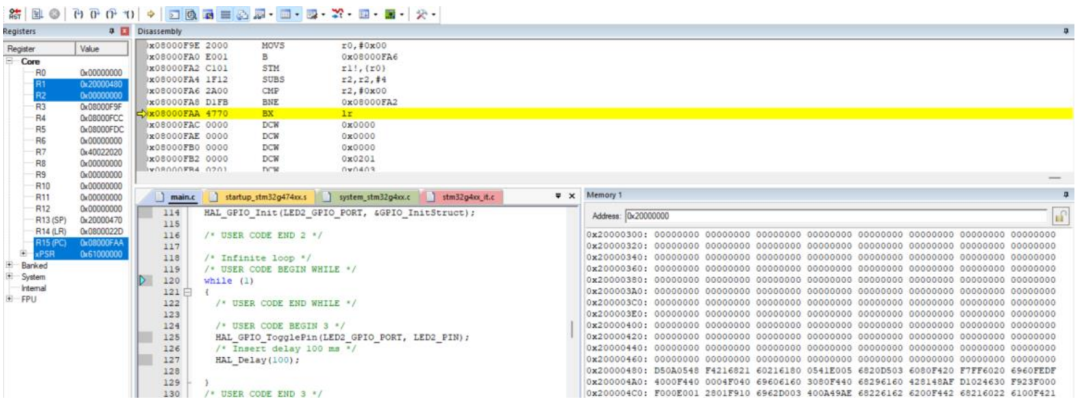Step into one line with Step icon
Image resolution: width=1080 pixels, height=399 pixels.
click(79, 13)
